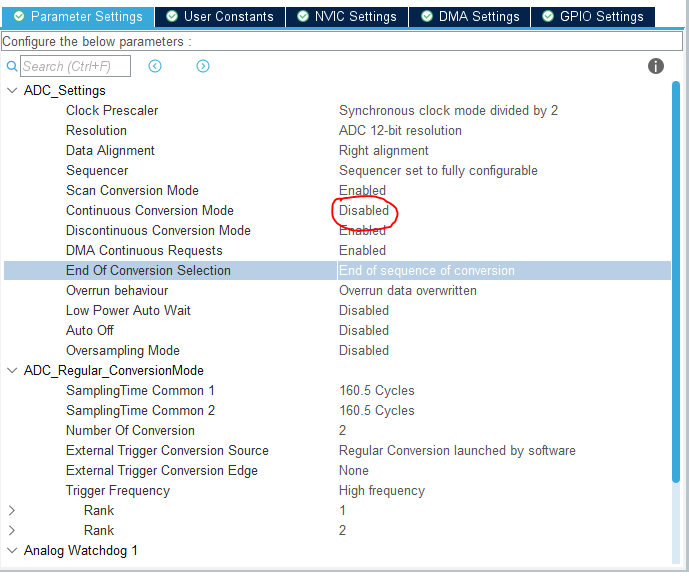Open Clock Prescaler value dropdown

coord(448,111)
